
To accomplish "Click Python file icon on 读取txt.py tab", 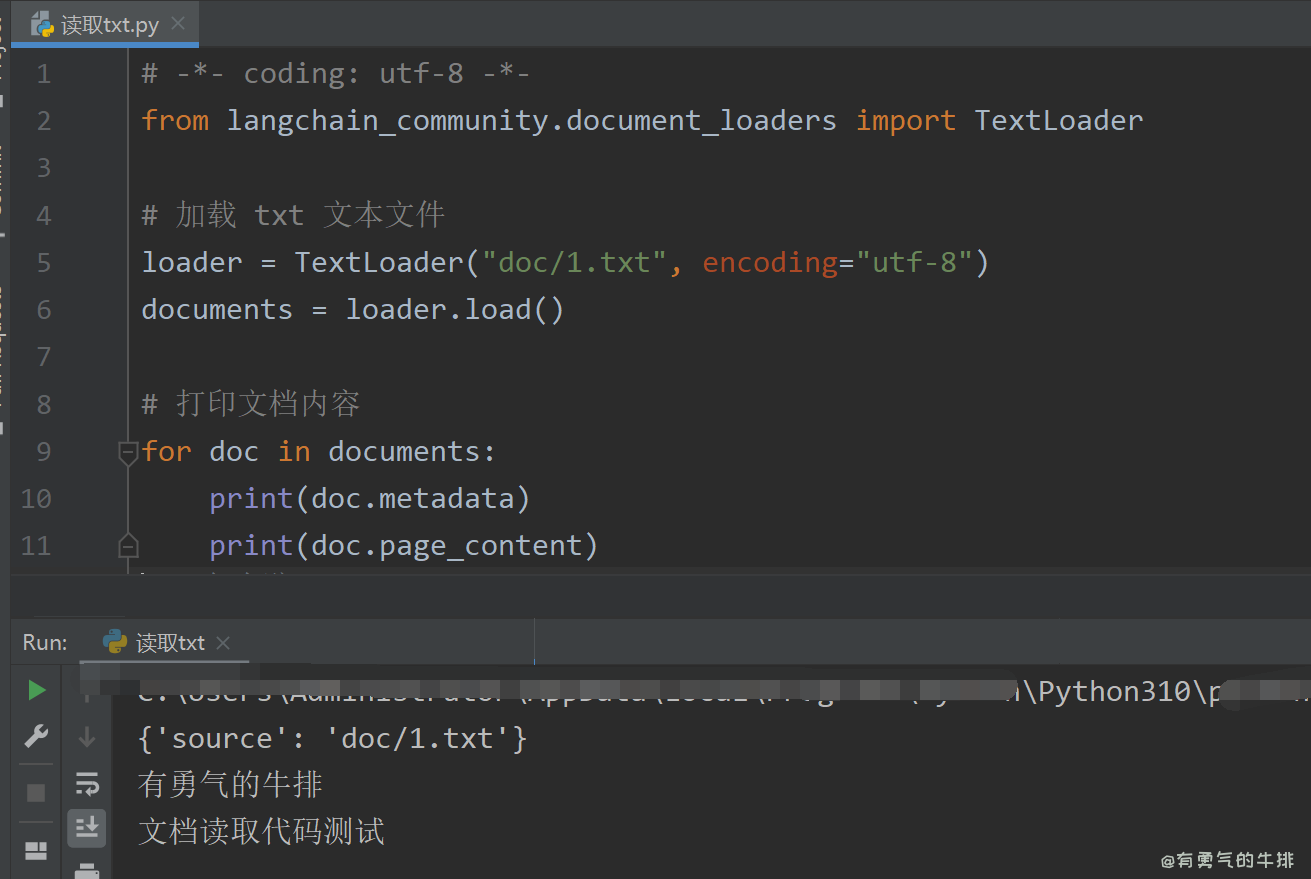I will pos(42,25).
